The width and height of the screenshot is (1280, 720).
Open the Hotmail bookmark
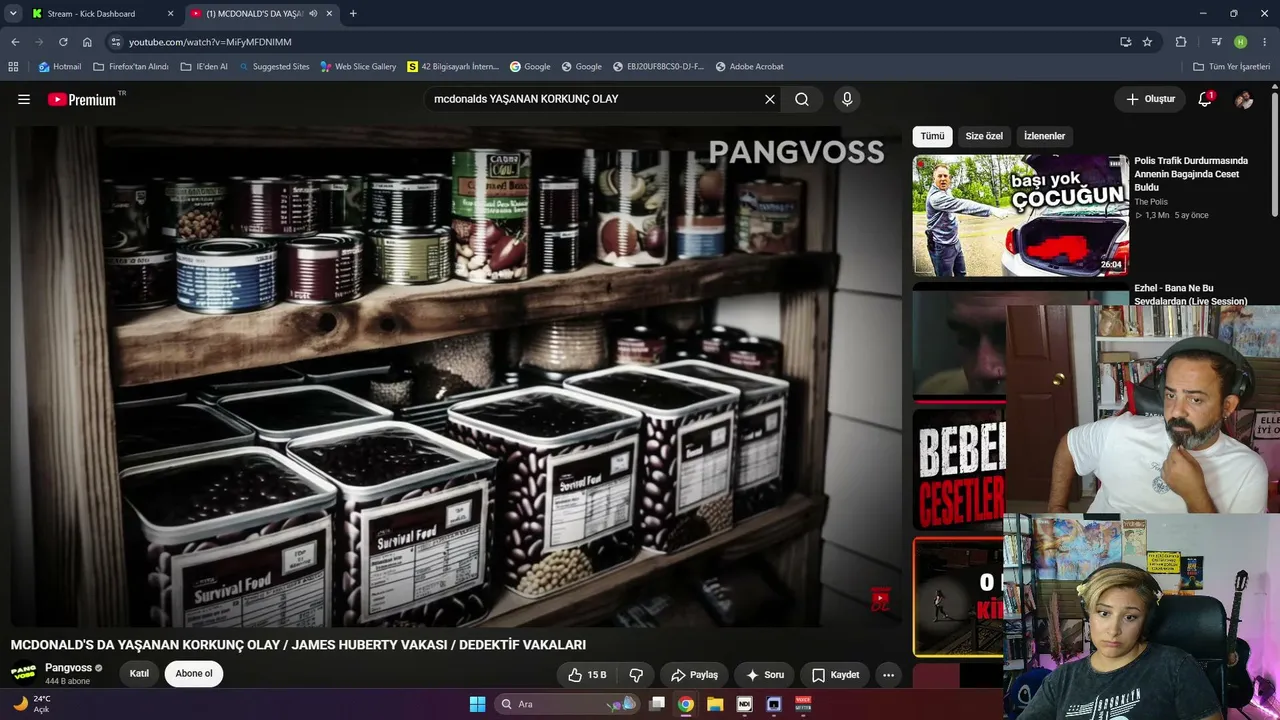tap(60, 67)
